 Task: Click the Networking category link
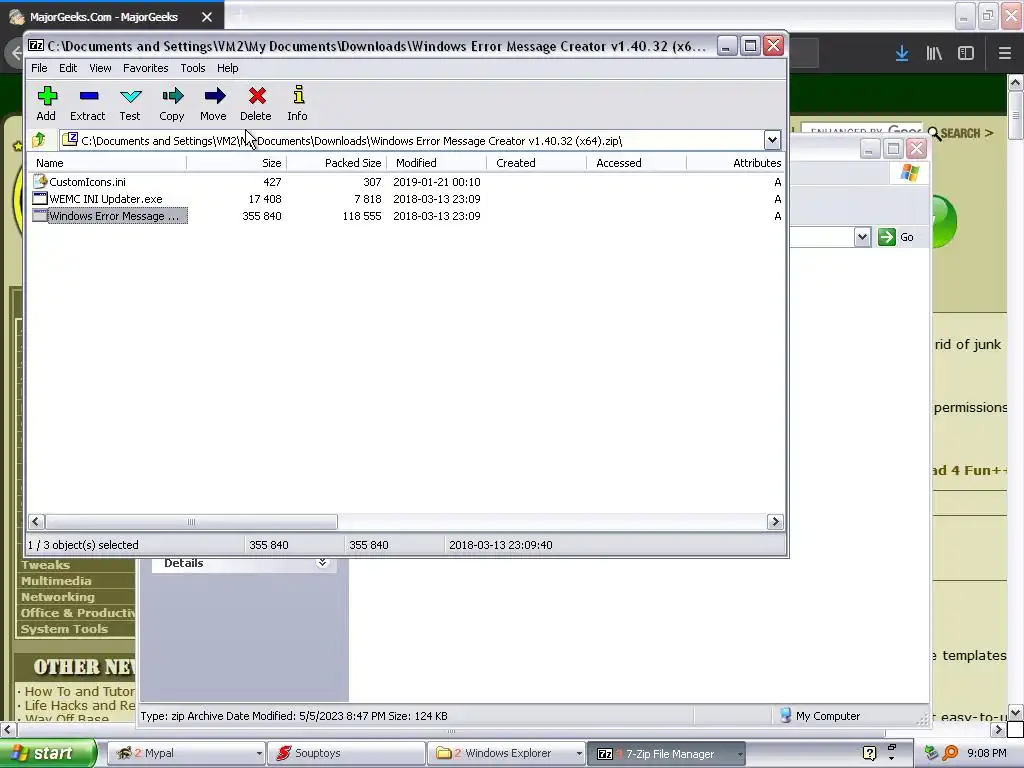[57, 597]
